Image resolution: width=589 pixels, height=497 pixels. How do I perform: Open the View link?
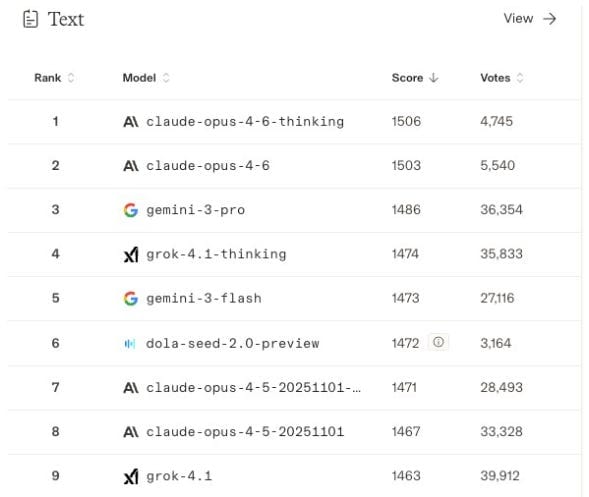pos(530,18)
